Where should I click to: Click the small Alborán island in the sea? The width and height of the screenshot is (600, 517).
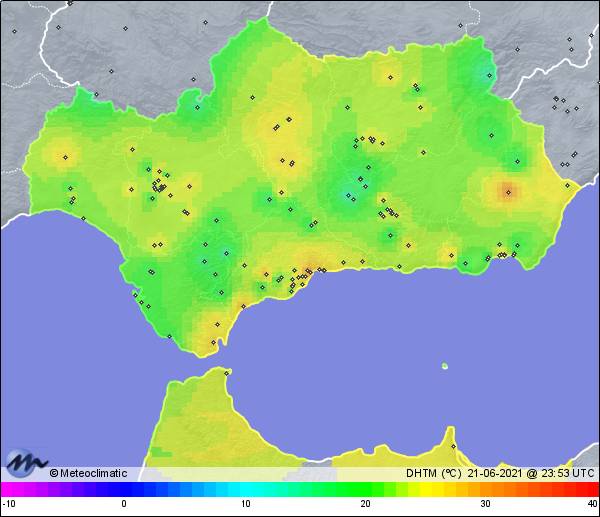coord(445,366)
